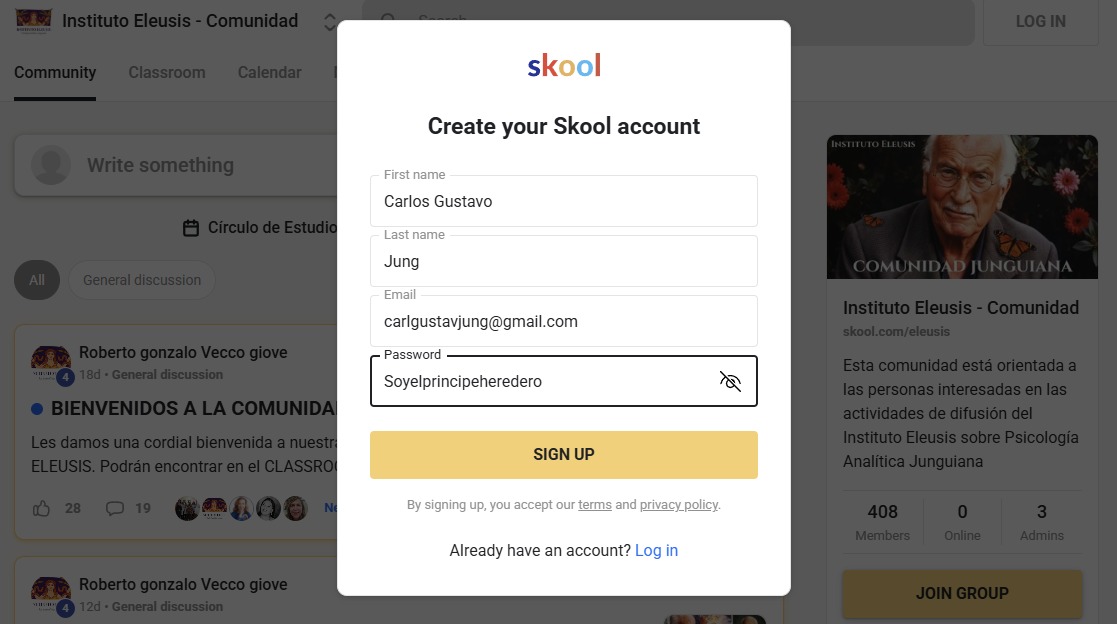The height and width of the screenshot is (624, 1117).
Task: Open comments via the speech bubble icon
Action: coord(115,508)
